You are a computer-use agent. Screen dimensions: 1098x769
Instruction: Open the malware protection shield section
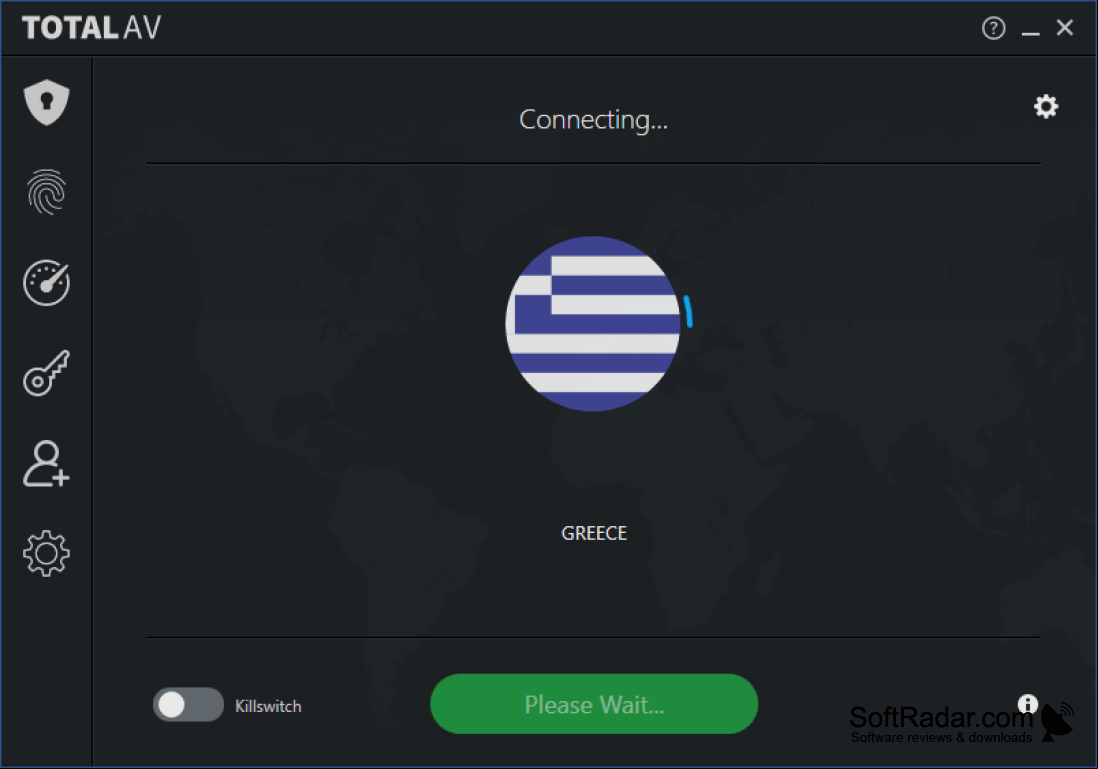(46, 102)
